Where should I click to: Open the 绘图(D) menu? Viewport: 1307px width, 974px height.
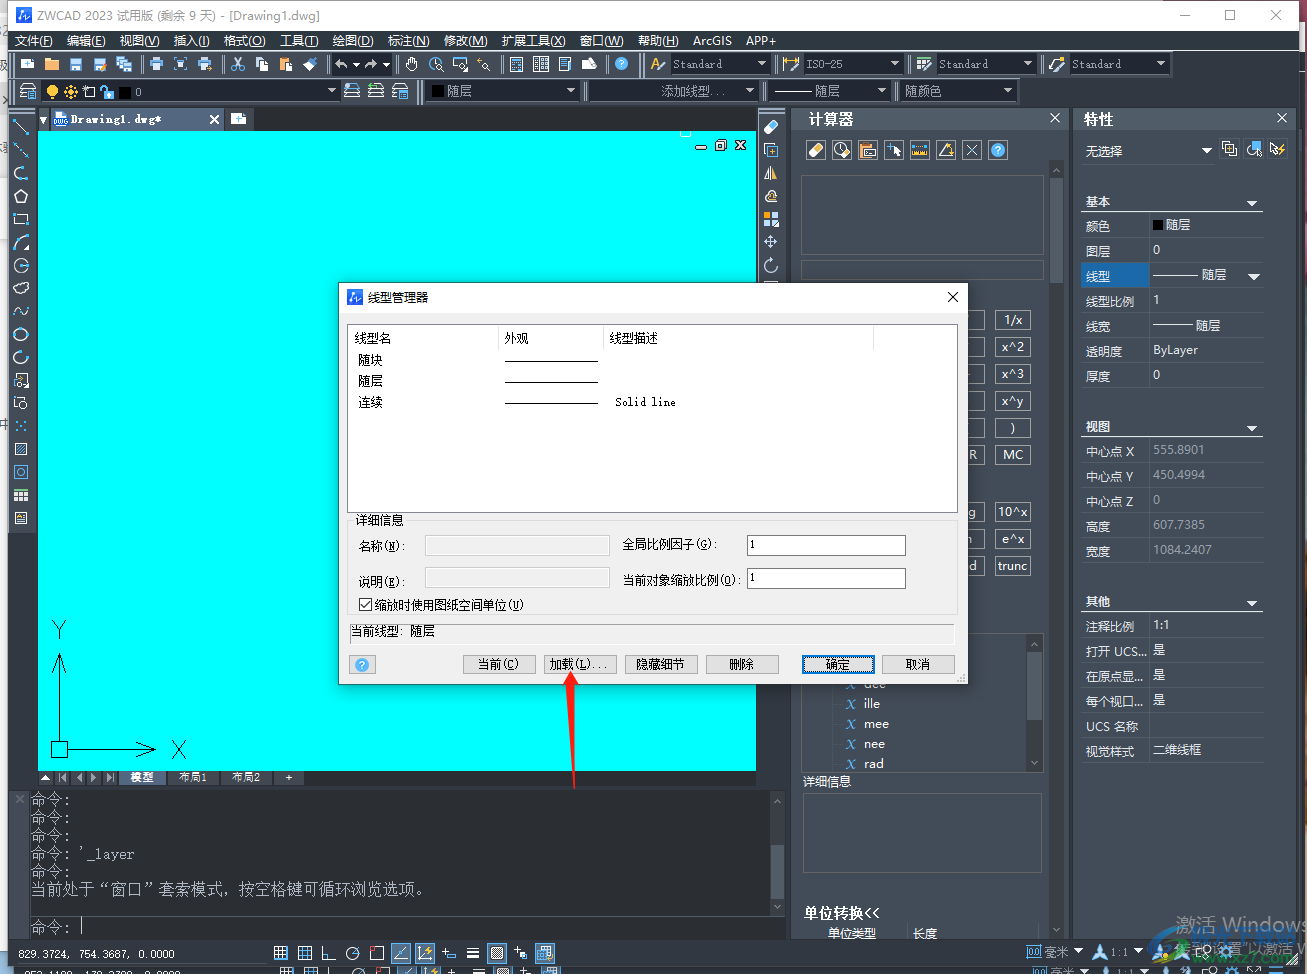click(x=353, y=41)
